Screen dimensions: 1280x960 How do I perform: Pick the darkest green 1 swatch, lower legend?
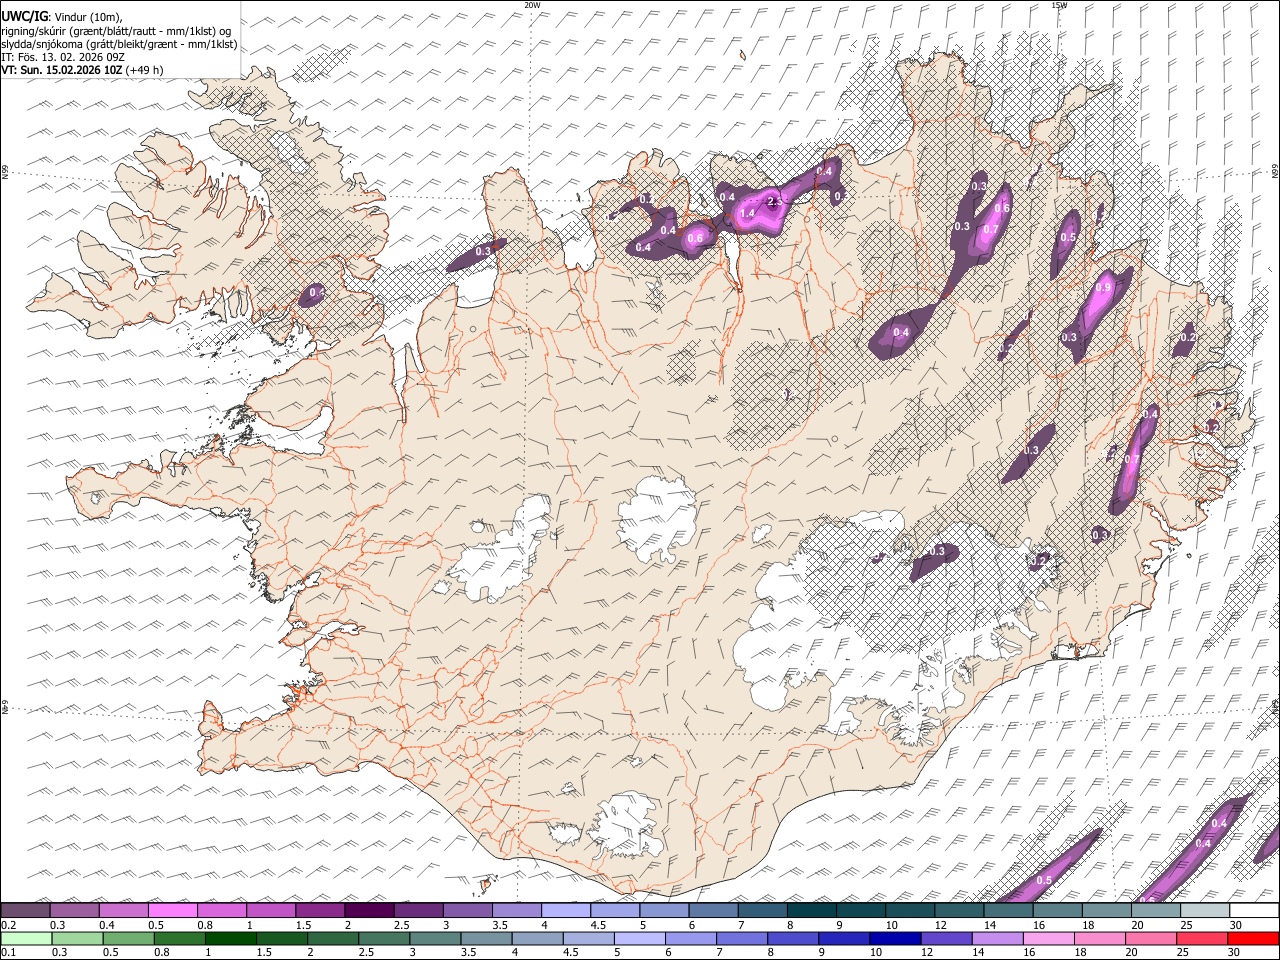pyautogui.click(x=230, y=939)
